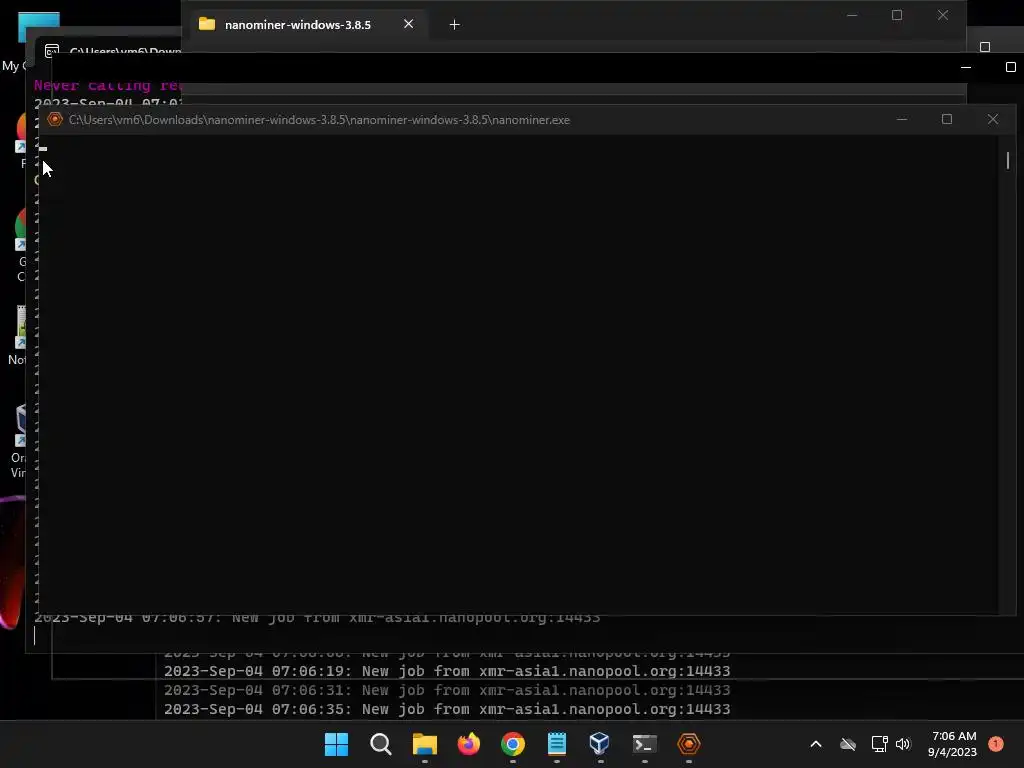Open VirtualBox from the taskbar

coord(600,744)
